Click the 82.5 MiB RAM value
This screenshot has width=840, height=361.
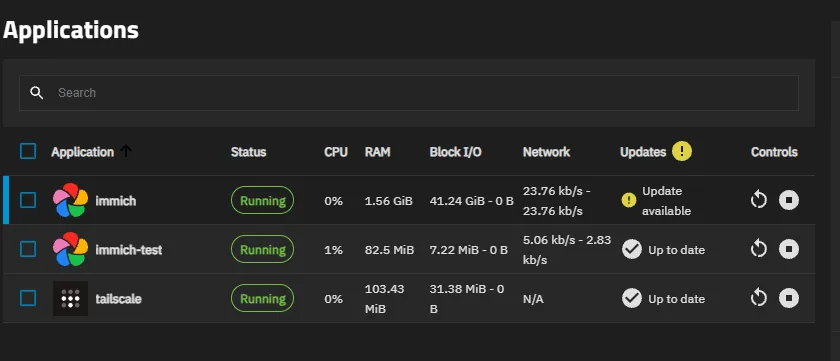point(389,250)
